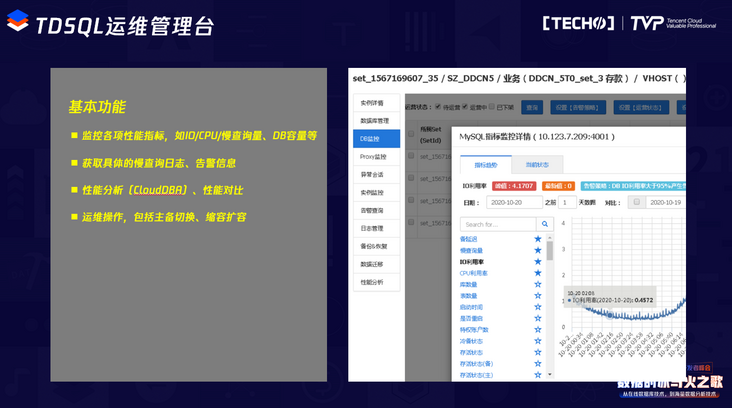Click the 设置[运营状态] button
This screenshot has height=408, width=732.
[641, 107]
